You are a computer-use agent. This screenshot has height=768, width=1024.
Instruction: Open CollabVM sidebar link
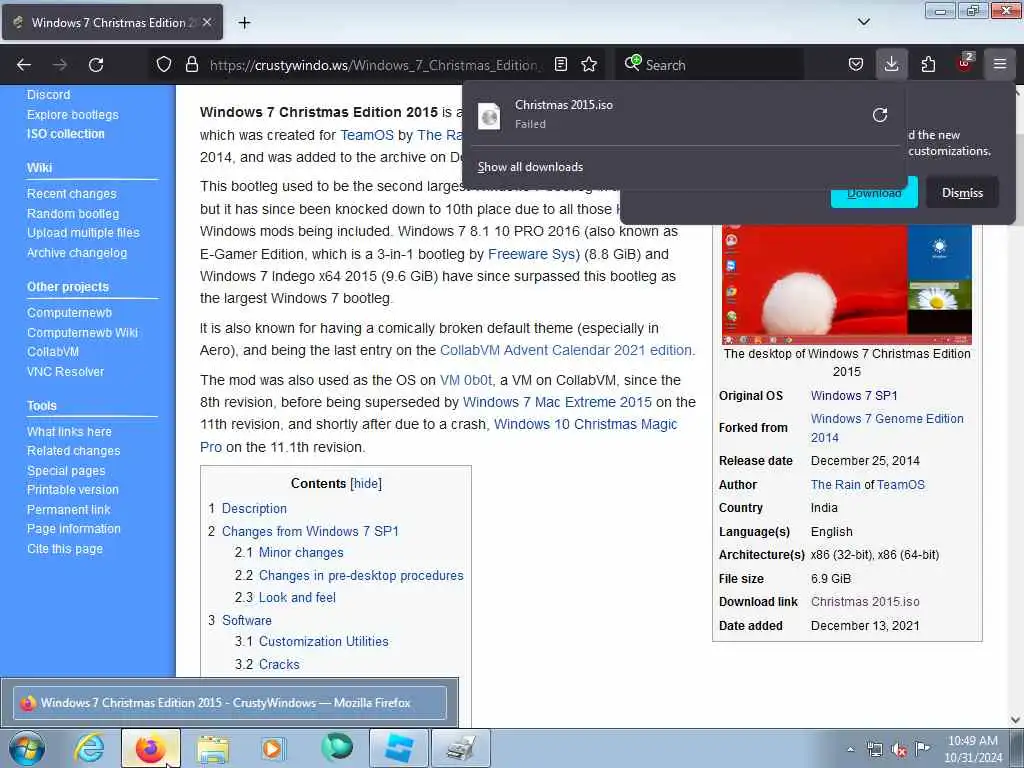[53, 352]
